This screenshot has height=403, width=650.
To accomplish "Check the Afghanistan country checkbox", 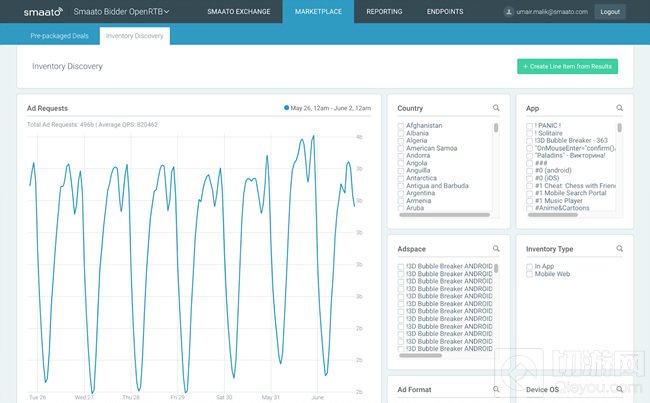I will click(401, 126).
